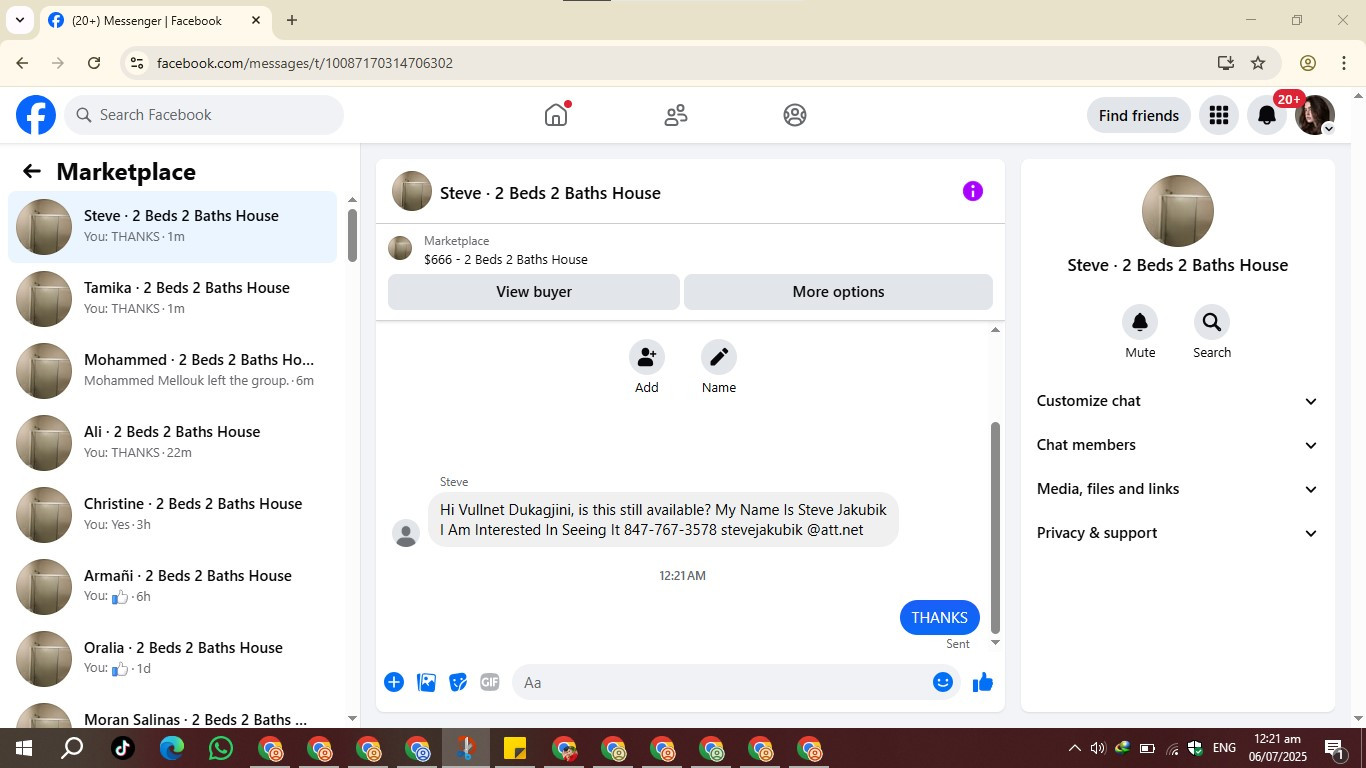Click the THANKS sent message bubble
The height and width of the screenshot is (768, 1366).
939,617
